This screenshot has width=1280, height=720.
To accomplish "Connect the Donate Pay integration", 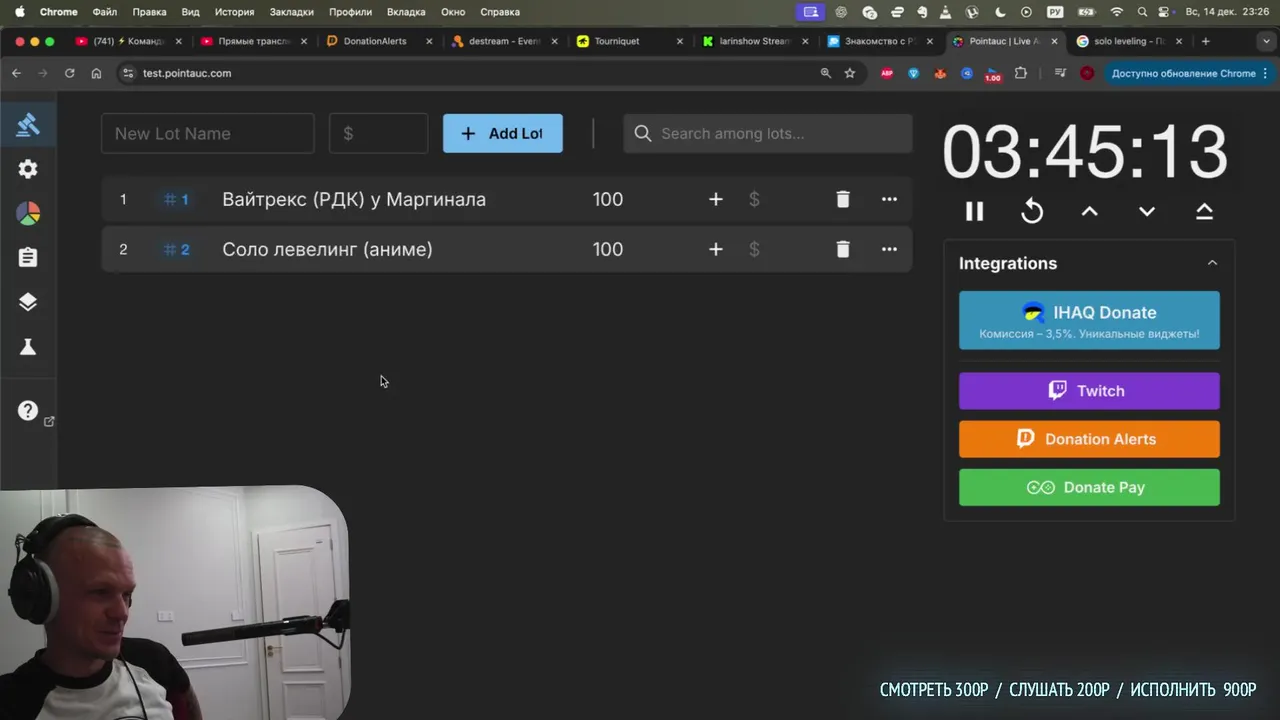I will (1089, 487).
